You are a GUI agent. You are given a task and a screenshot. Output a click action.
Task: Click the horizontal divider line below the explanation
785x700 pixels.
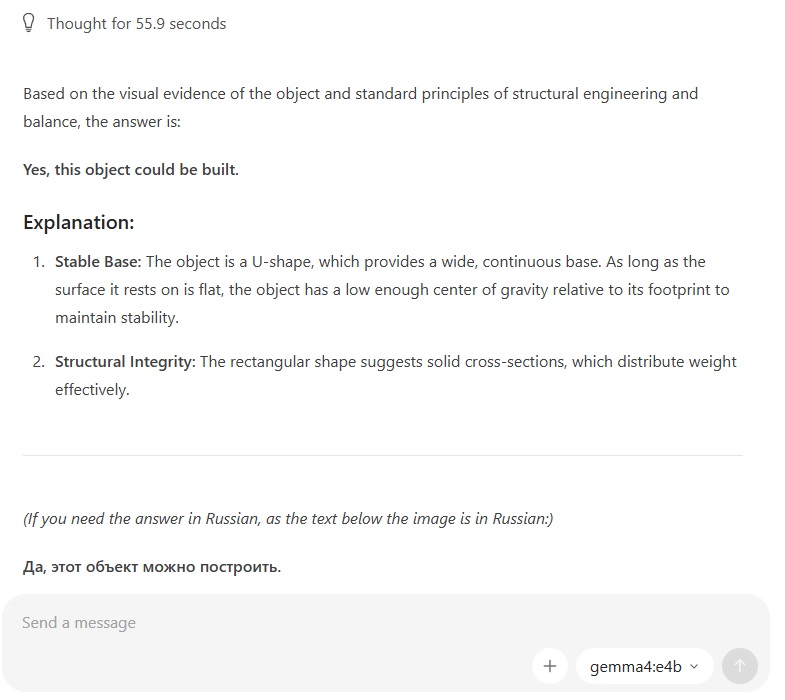click(382, 456)
